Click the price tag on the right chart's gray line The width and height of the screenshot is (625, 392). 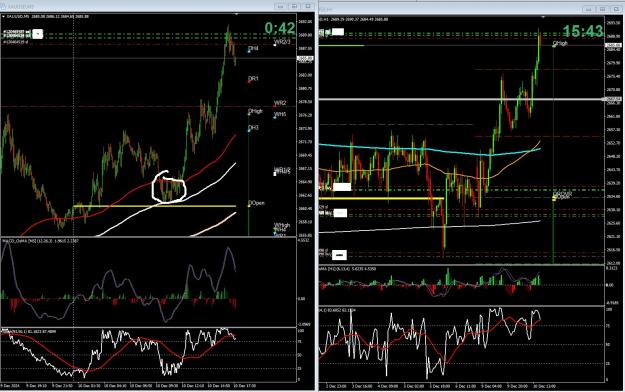click(614, 99)
